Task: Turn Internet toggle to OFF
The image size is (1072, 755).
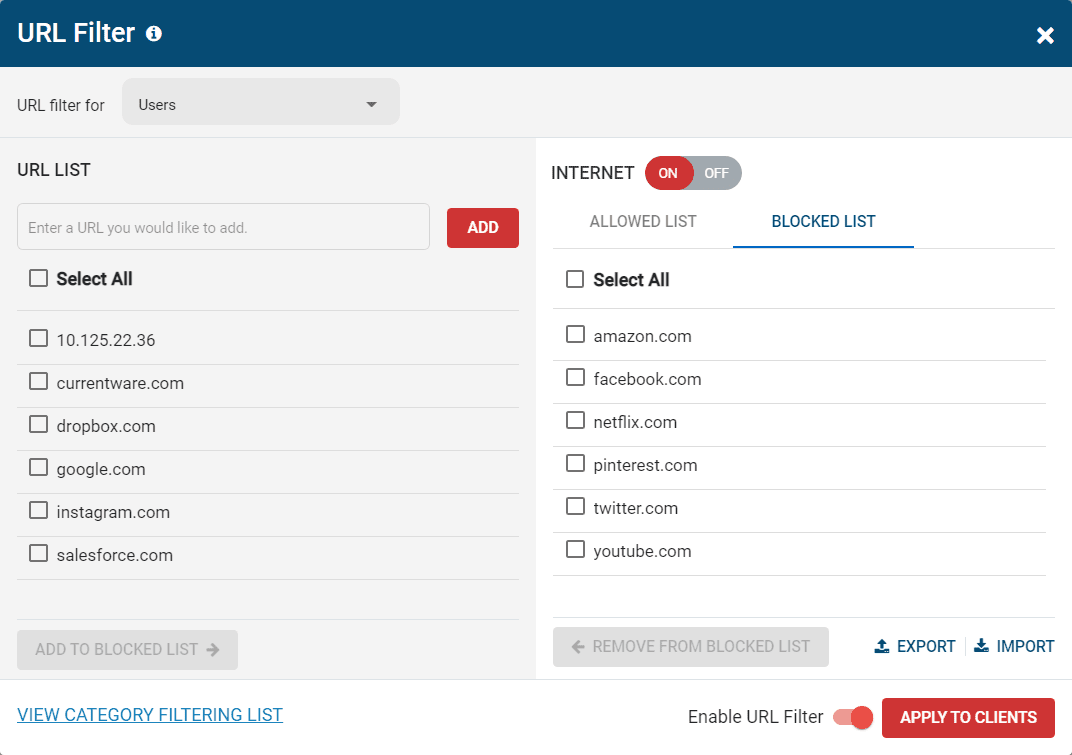Action: 716,173
